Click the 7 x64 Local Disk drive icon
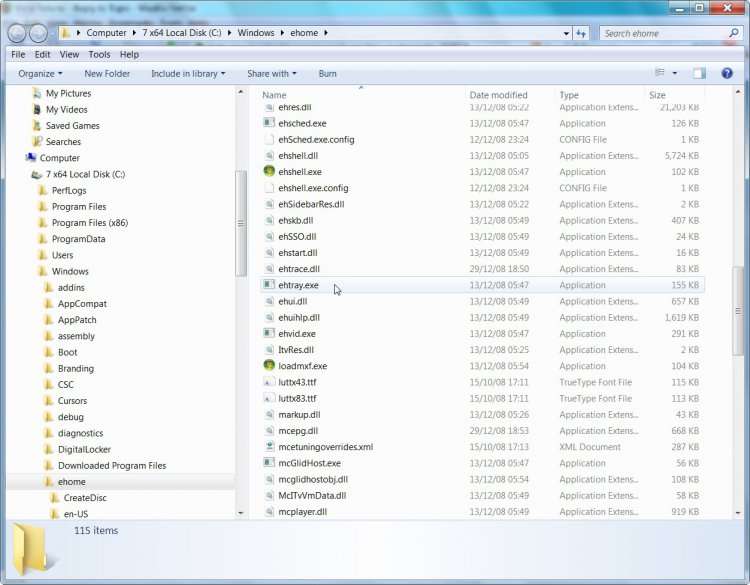Screen dimensions: 750x585 pos(37,175)
